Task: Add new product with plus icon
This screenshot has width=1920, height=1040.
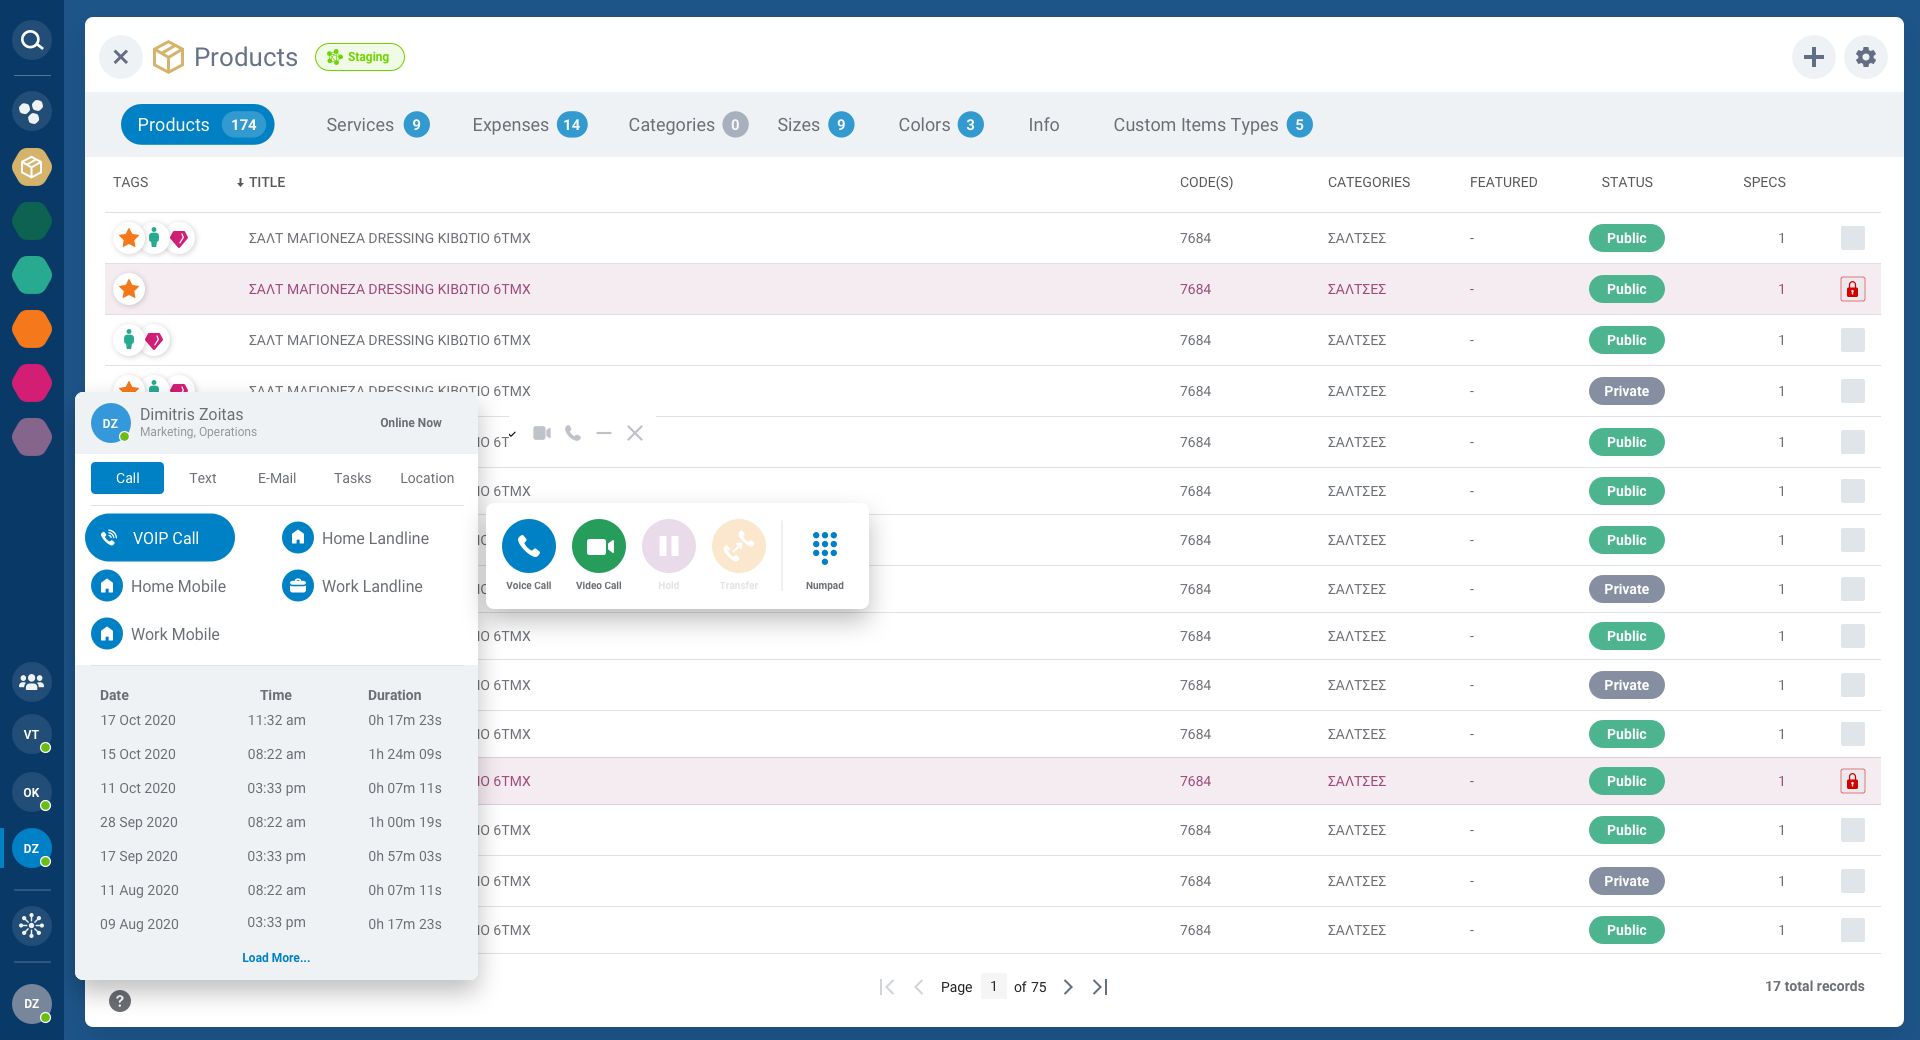Action: (x=1813, y=57)
